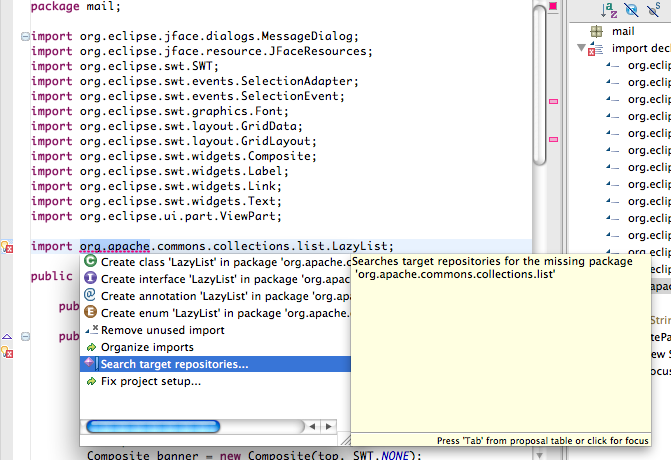Click the GridData import line
This screenshot has width=671, height=460.
point(167,126)
